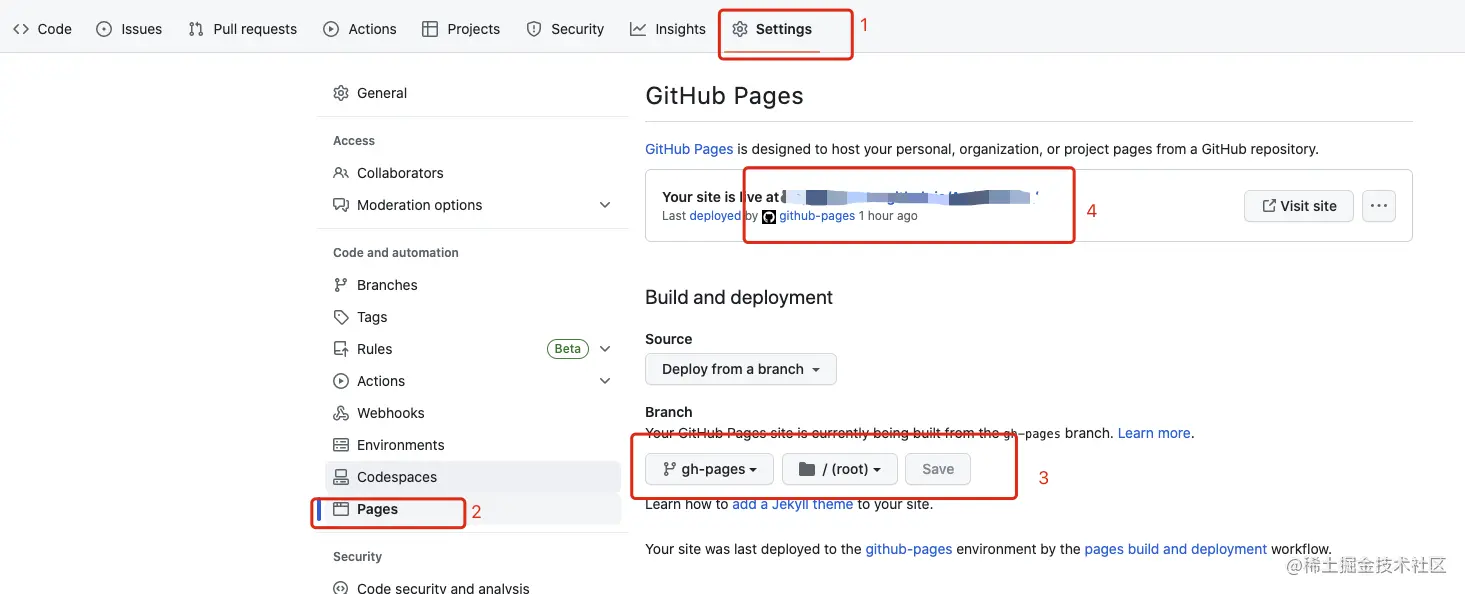
Task: Click the Code brackets icon
Action: [21, 29]
